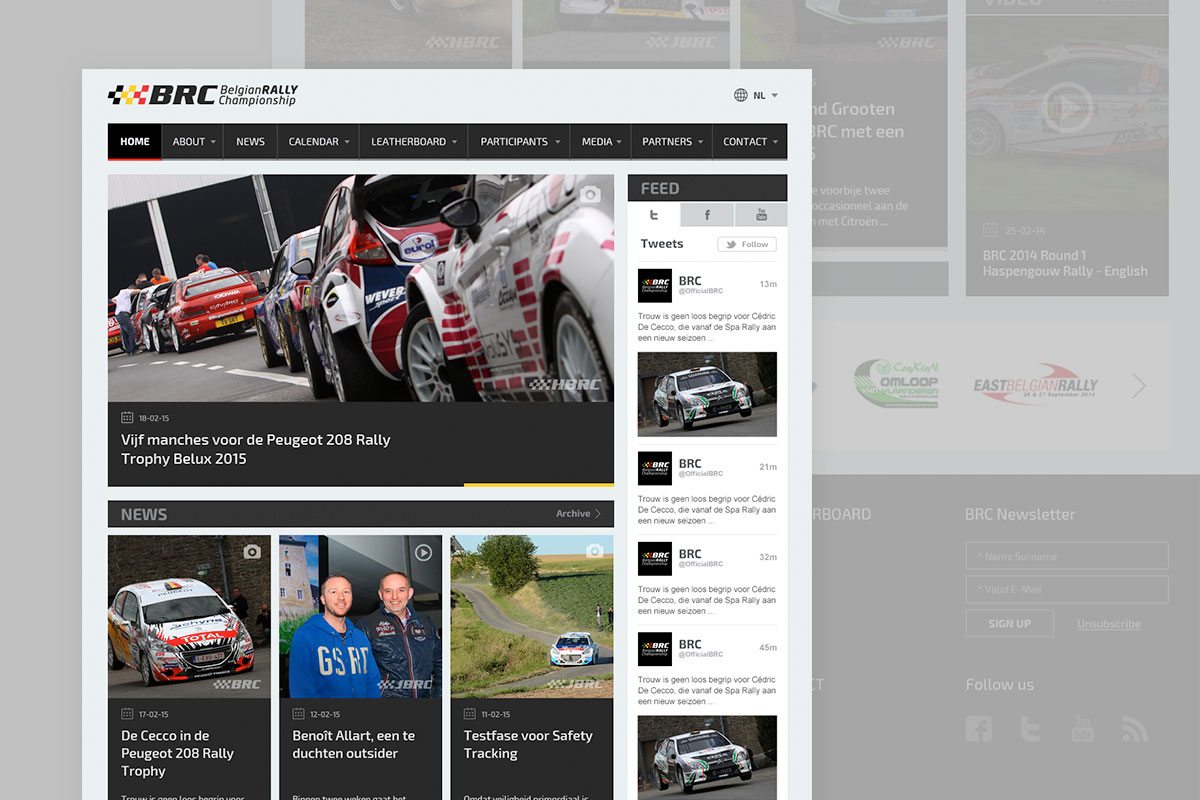Click the next arrow in partners carousel
This screenshot has width=1200, height=800.
click(1138, 386)
